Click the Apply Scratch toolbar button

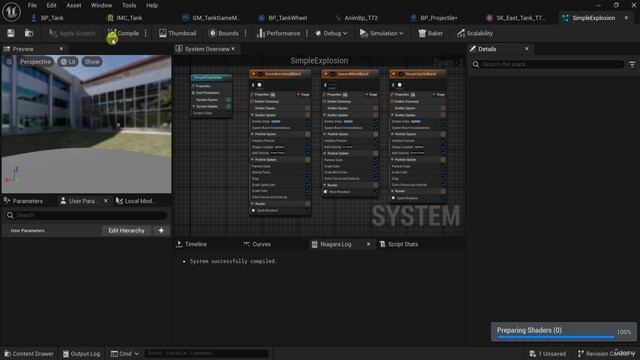(x=72, y=33)
